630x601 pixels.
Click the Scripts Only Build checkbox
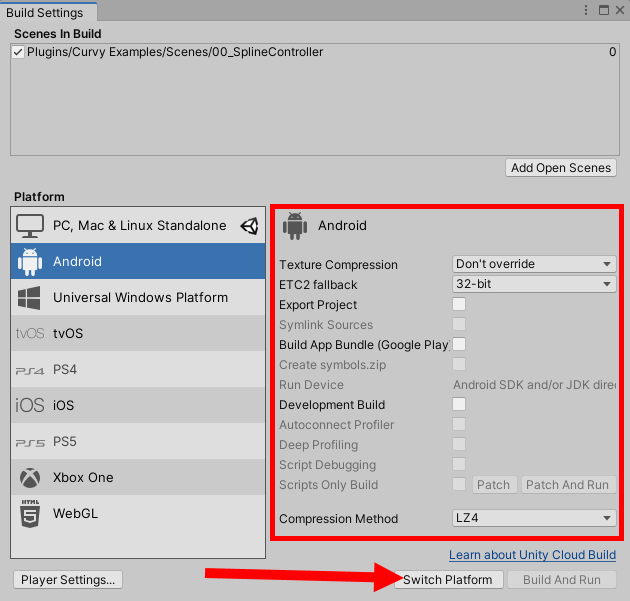coord(459,484)
